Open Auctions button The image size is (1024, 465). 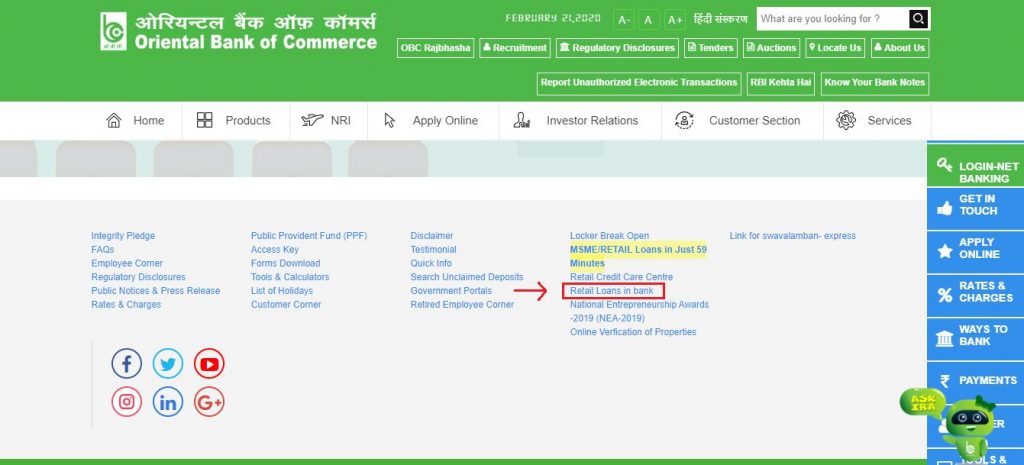coord(771,48)
